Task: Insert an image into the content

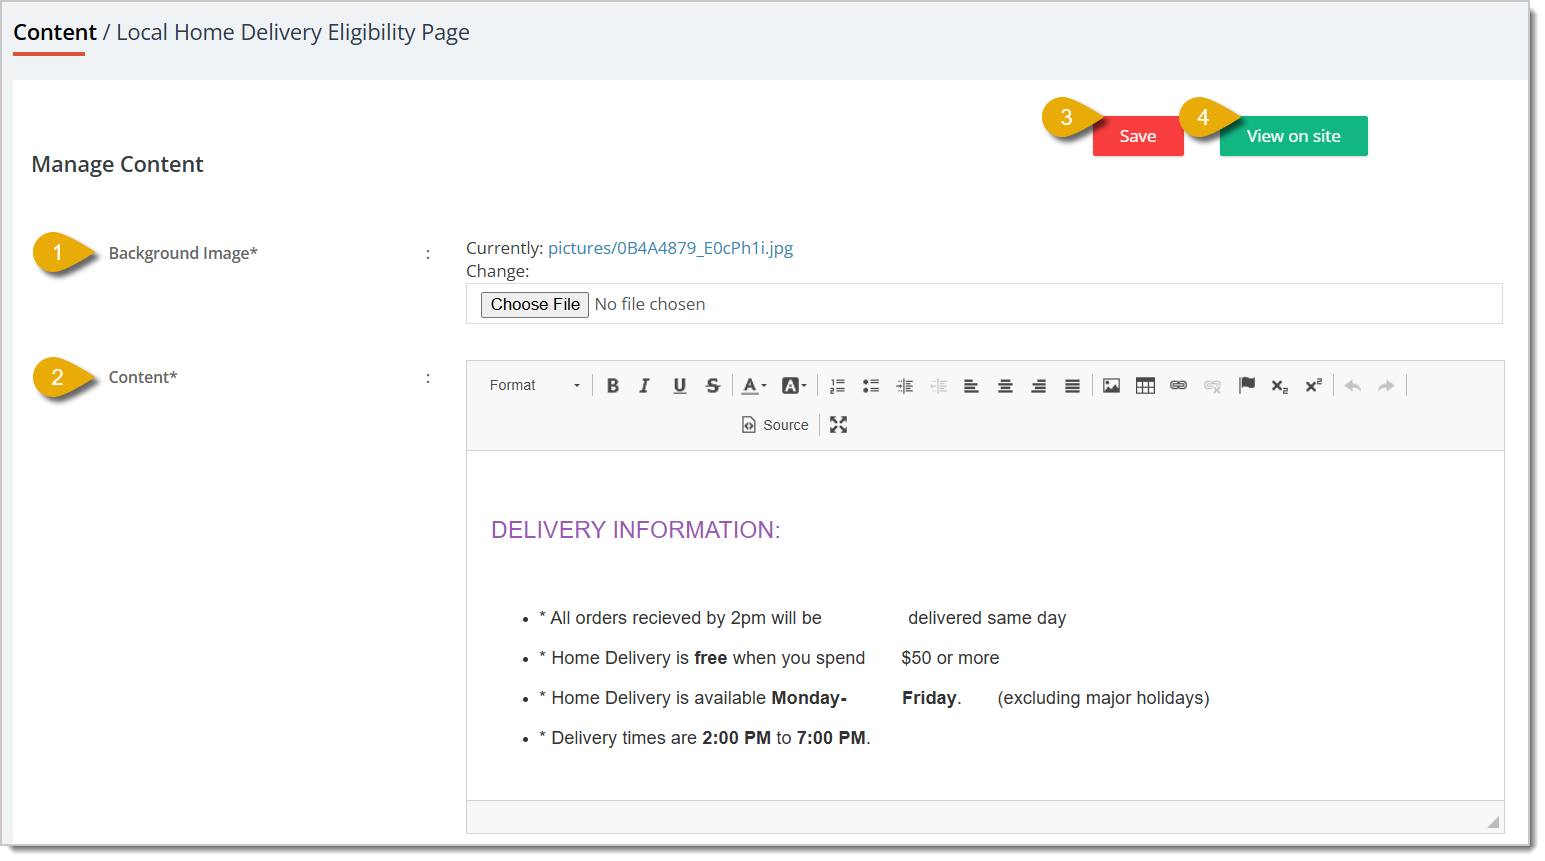Action: point(1111,385)
